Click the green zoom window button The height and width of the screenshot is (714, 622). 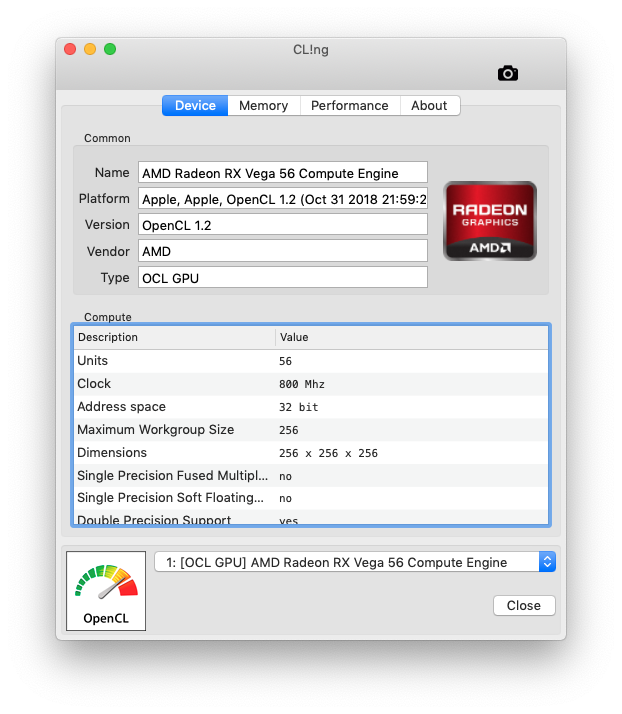click(x=110, y=49)
